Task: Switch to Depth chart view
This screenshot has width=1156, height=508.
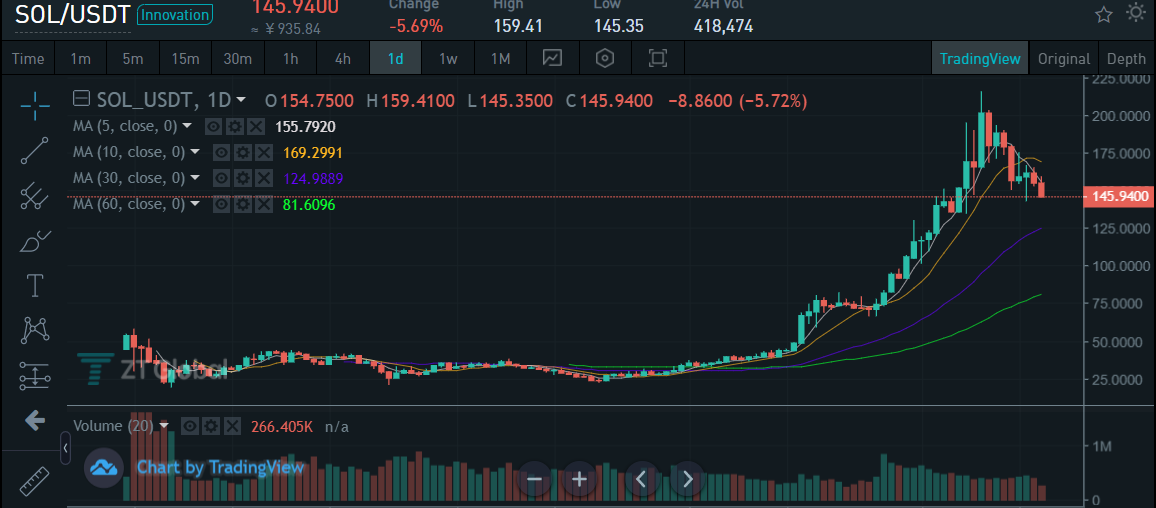Action: click(x=1126, y=58)
